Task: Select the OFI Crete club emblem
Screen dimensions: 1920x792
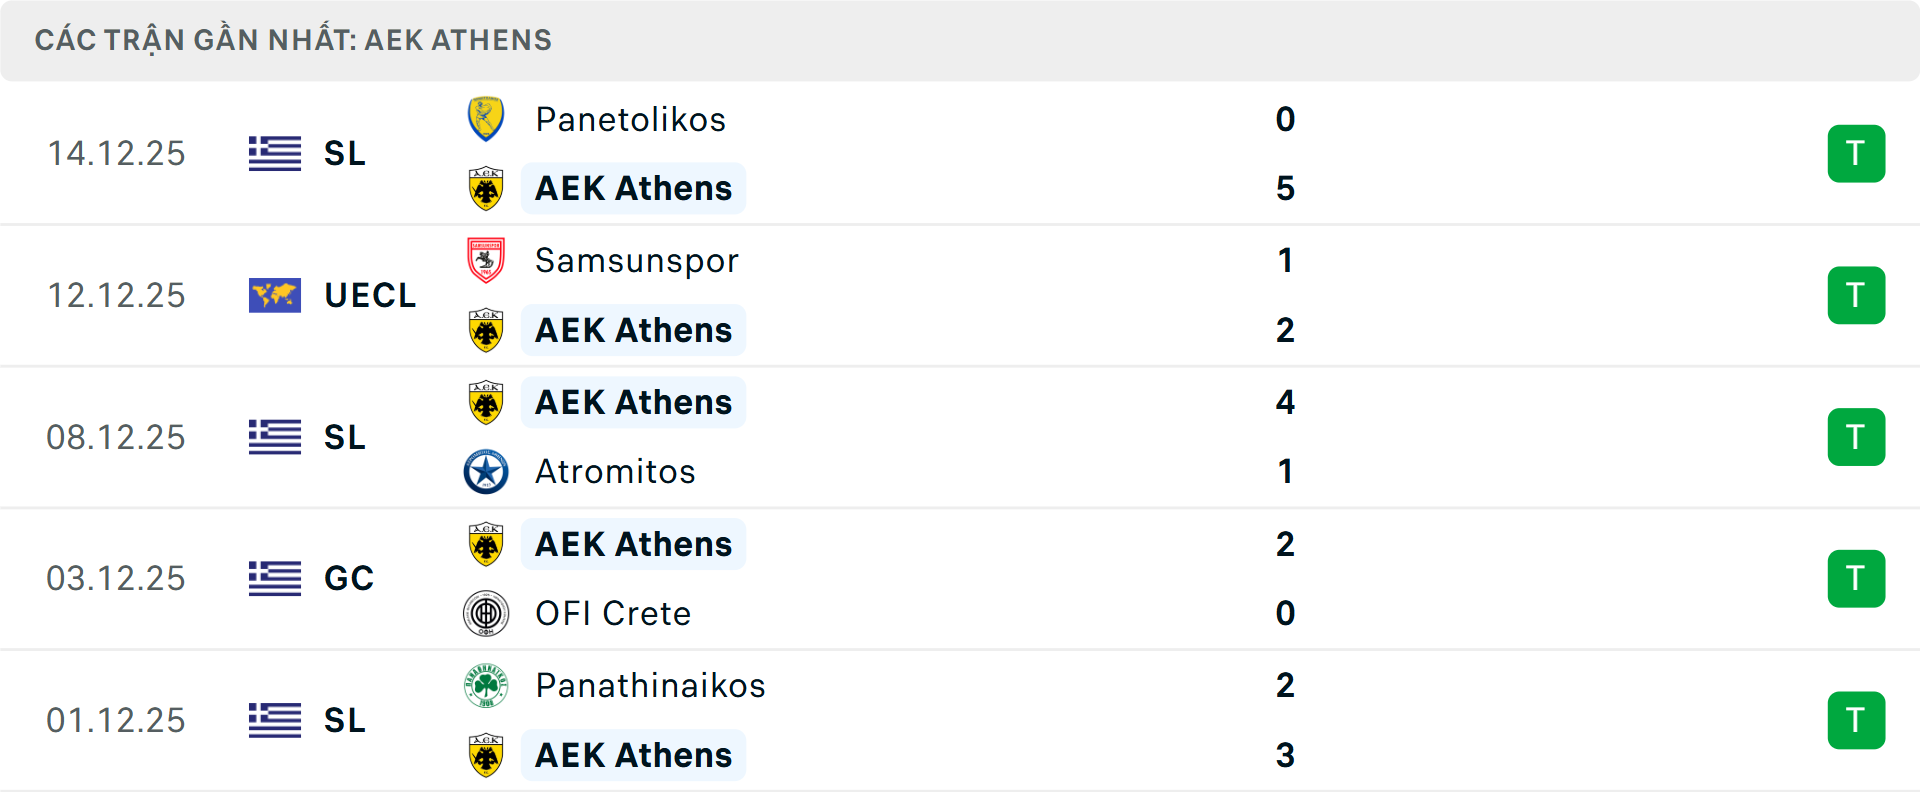Action: (486, 613)
